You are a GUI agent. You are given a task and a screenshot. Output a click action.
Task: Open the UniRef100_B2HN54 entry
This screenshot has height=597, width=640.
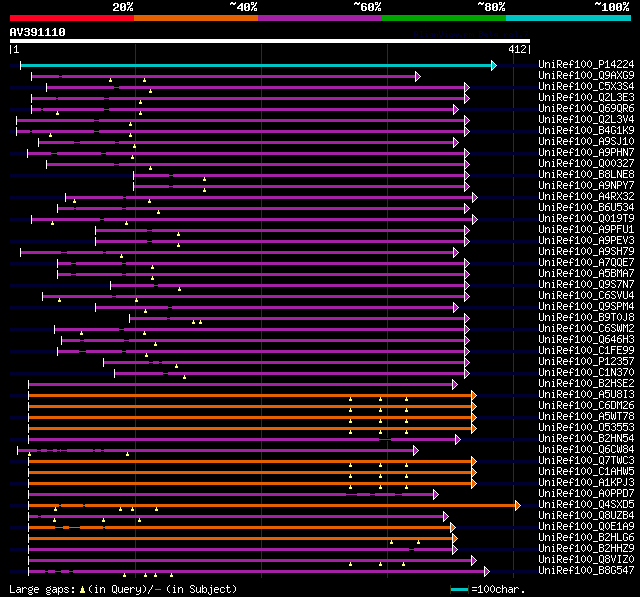pos(586,439)
